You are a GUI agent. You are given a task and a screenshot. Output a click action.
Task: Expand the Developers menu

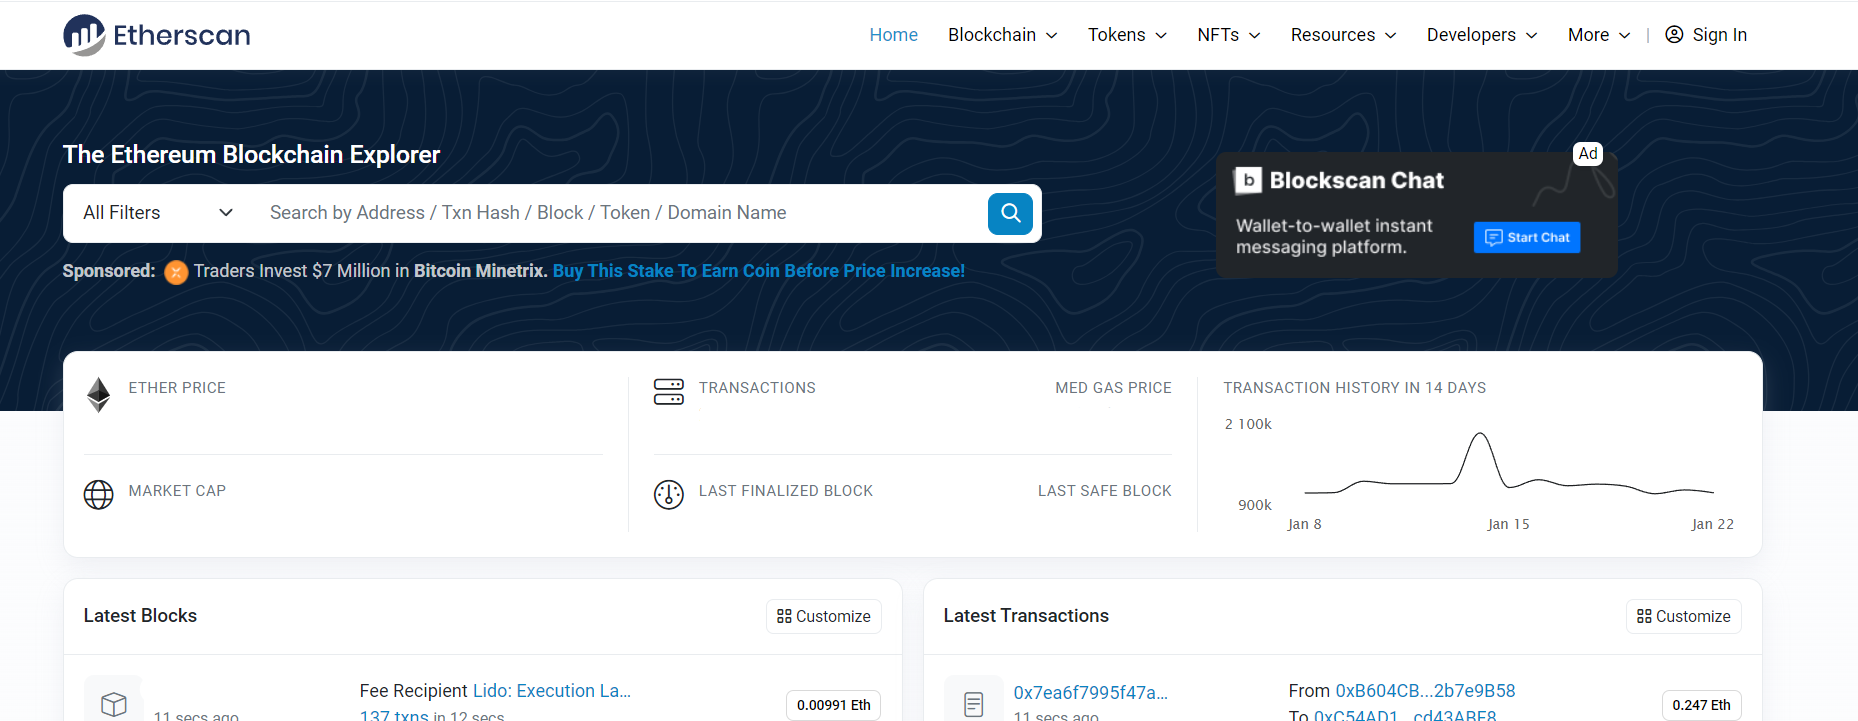point(1482,35)
